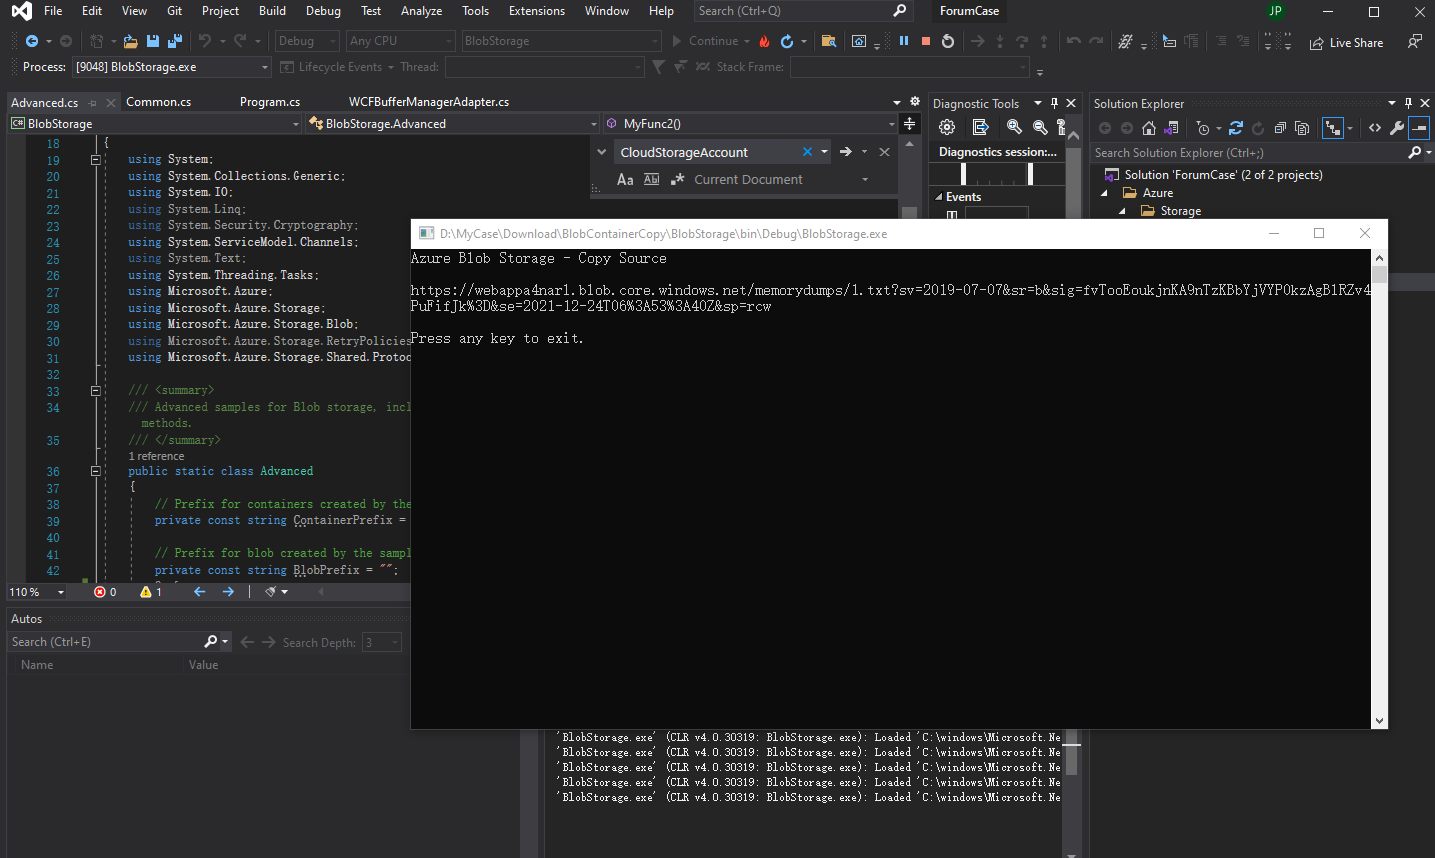Open Diagnostic Tools settings gear

click(x=947, y=127)
